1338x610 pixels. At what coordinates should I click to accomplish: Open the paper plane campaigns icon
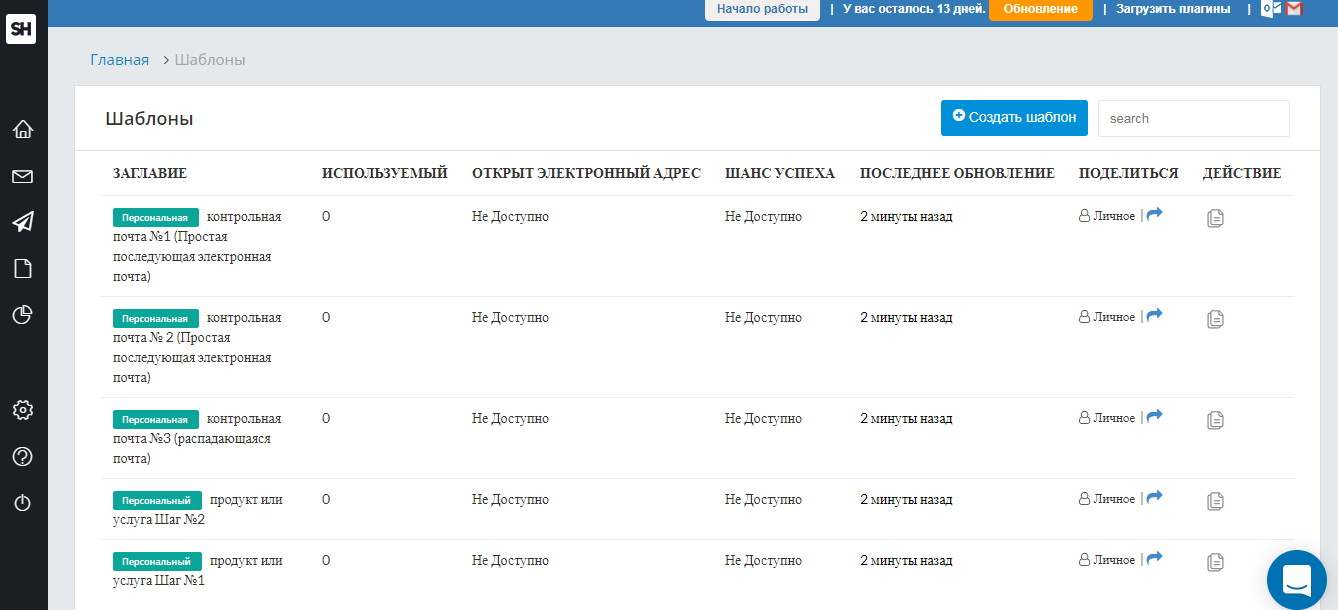(x=23, y=222)
